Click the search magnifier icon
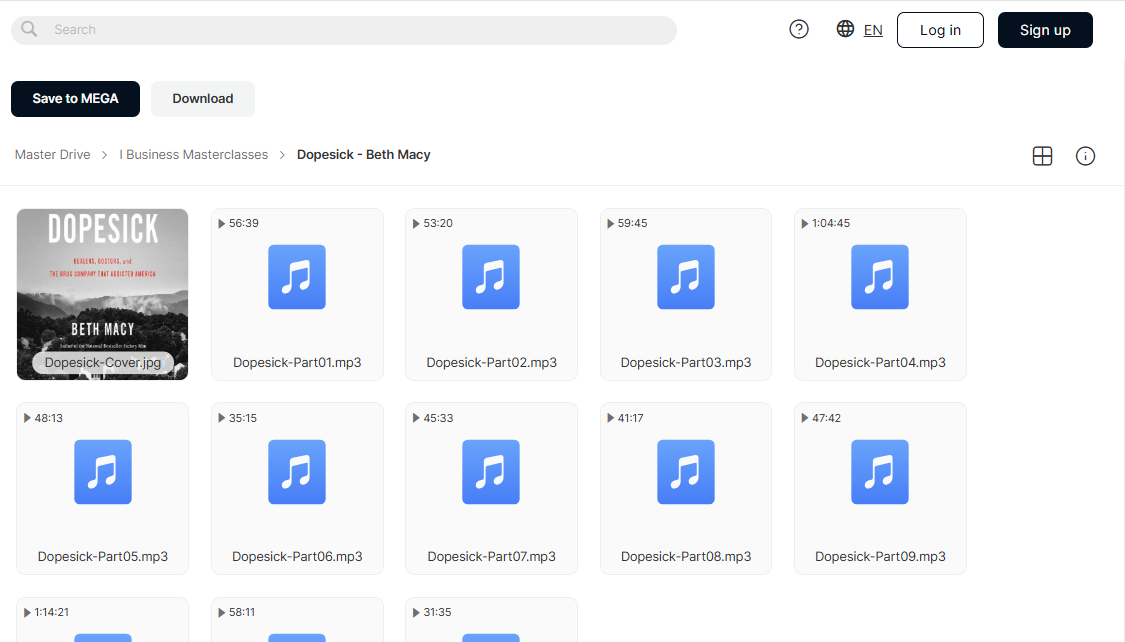1125x642 pixels. click(x=29, y=29)
